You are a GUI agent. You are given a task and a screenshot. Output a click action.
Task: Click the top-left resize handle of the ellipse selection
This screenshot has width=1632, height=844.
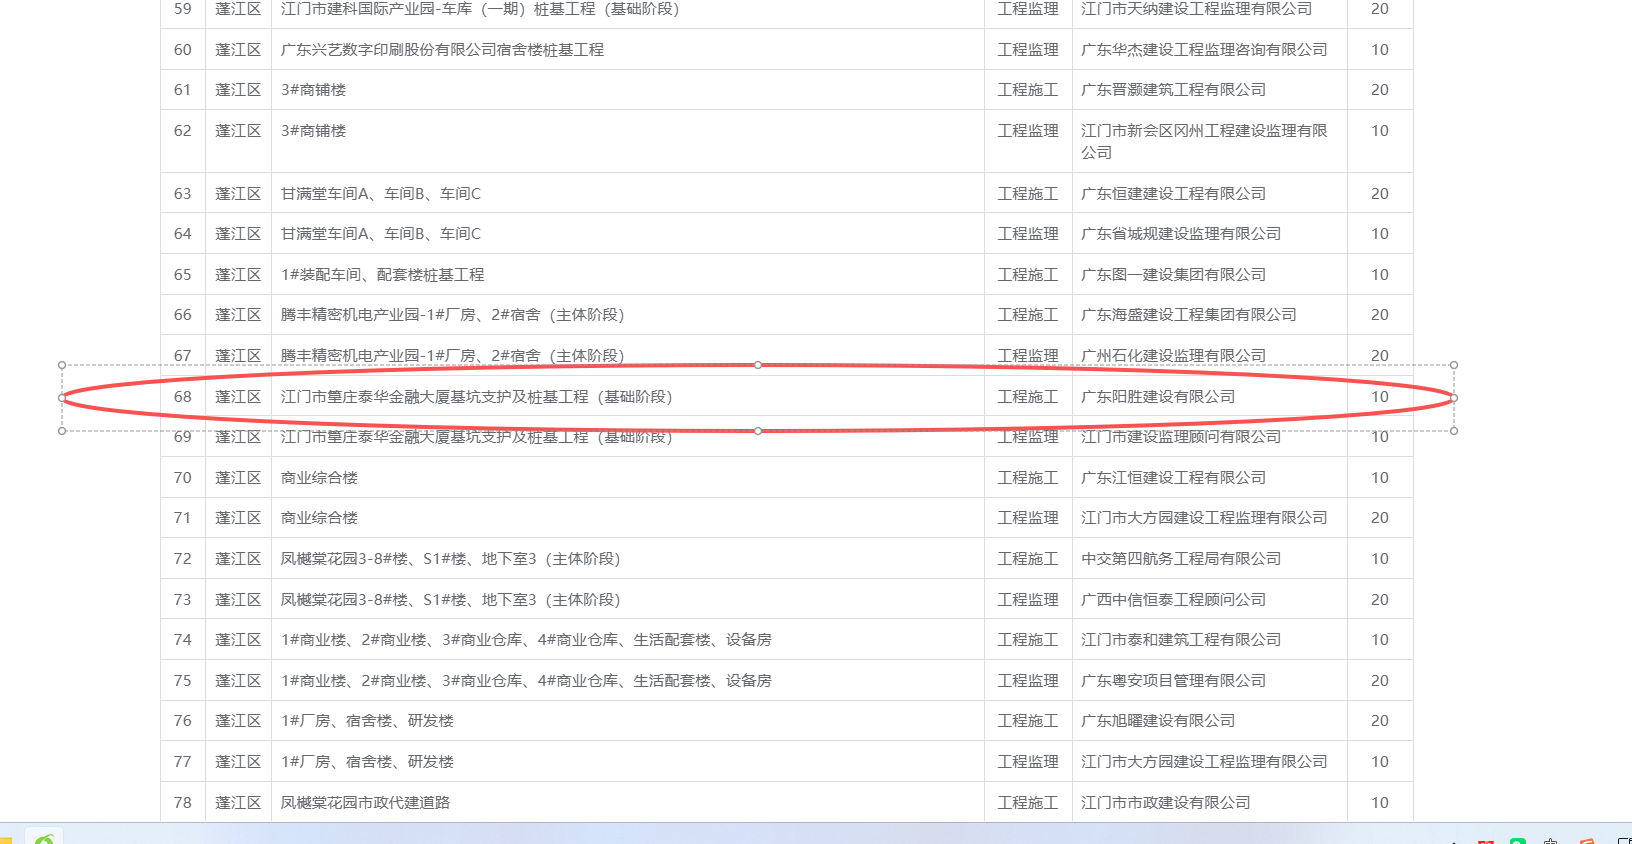point(62,365)
